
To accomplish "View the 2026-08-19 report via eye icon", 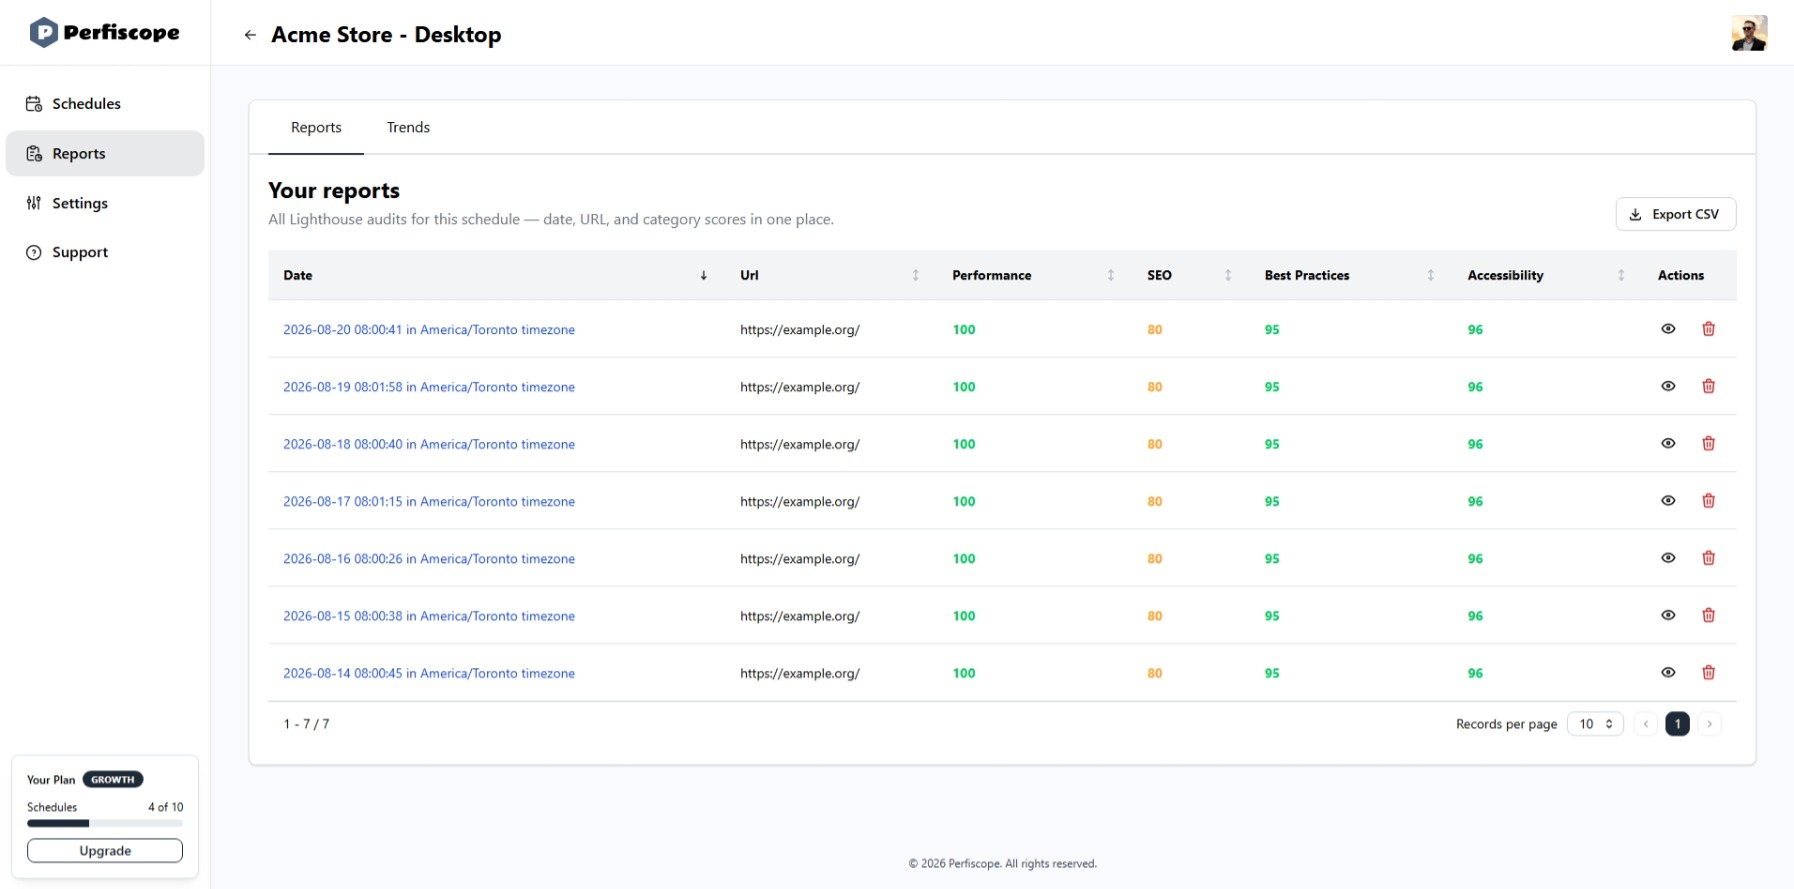I will (1668, 386).
